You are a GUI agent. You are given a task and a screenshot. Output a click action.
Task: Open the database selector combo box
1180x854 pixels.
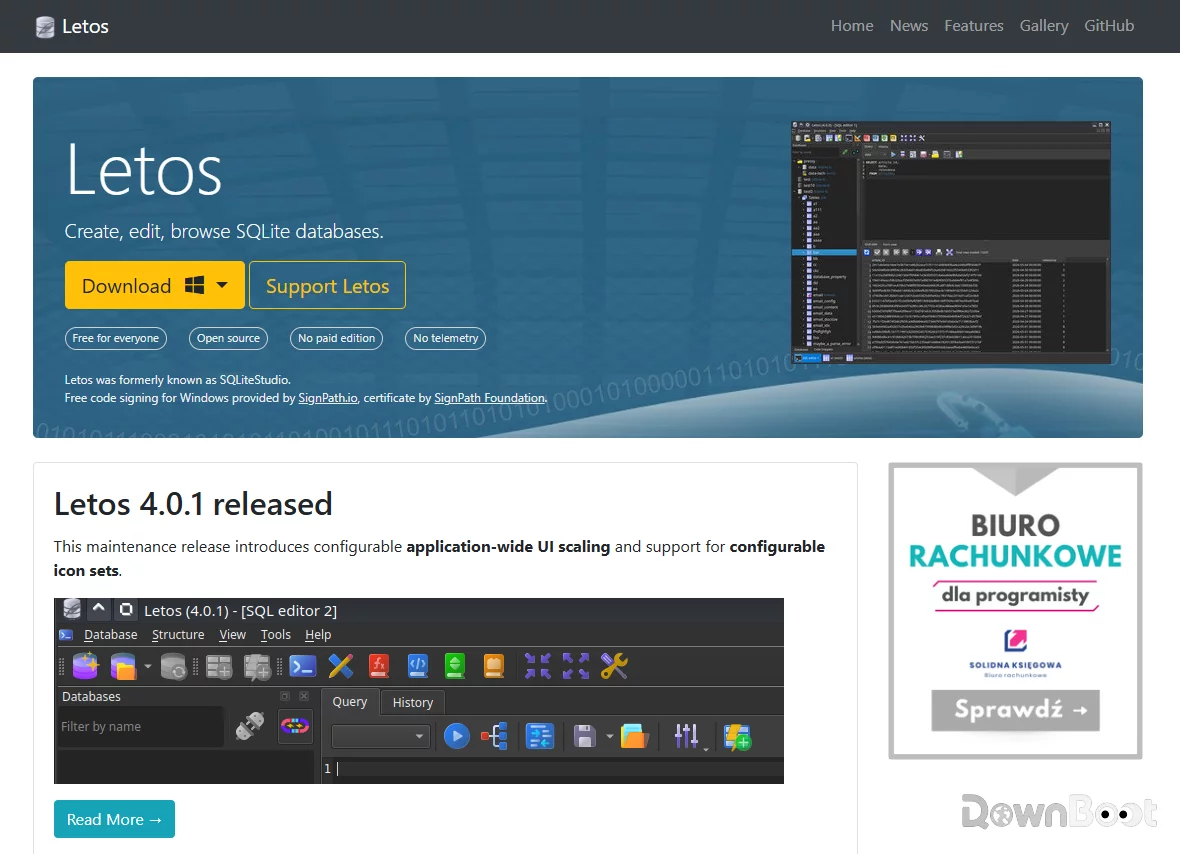tap(381, 736)
